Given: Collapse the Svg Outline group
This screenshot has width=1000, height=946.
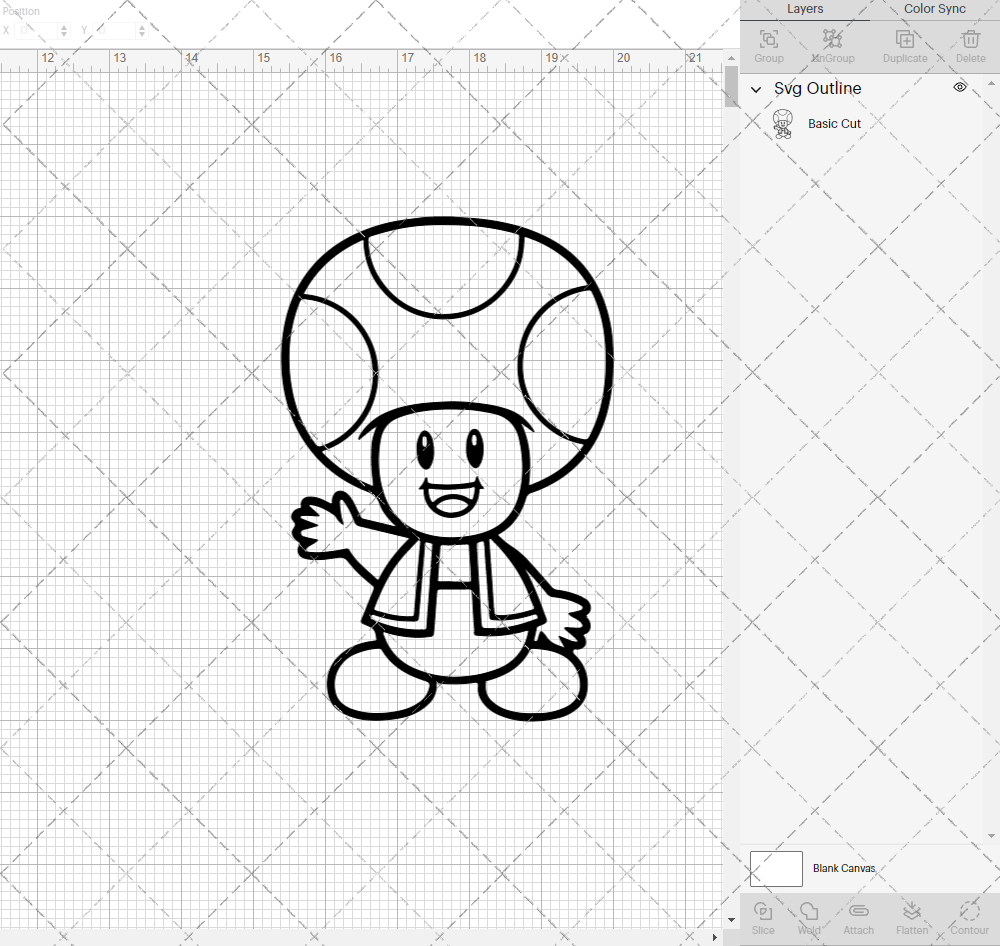Looking at the screenshot, I should click(x=756, y=89).
